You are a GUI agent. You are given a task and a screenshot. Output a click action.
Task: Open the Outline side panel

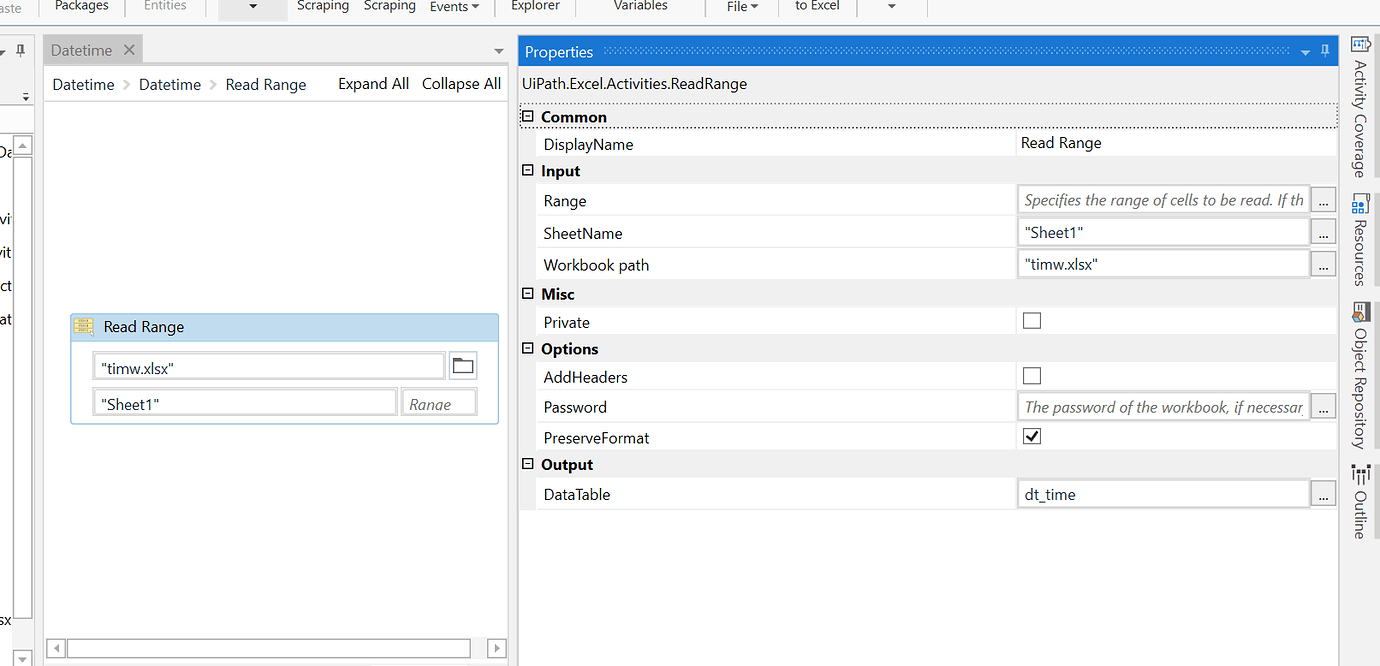(1360, 502)
